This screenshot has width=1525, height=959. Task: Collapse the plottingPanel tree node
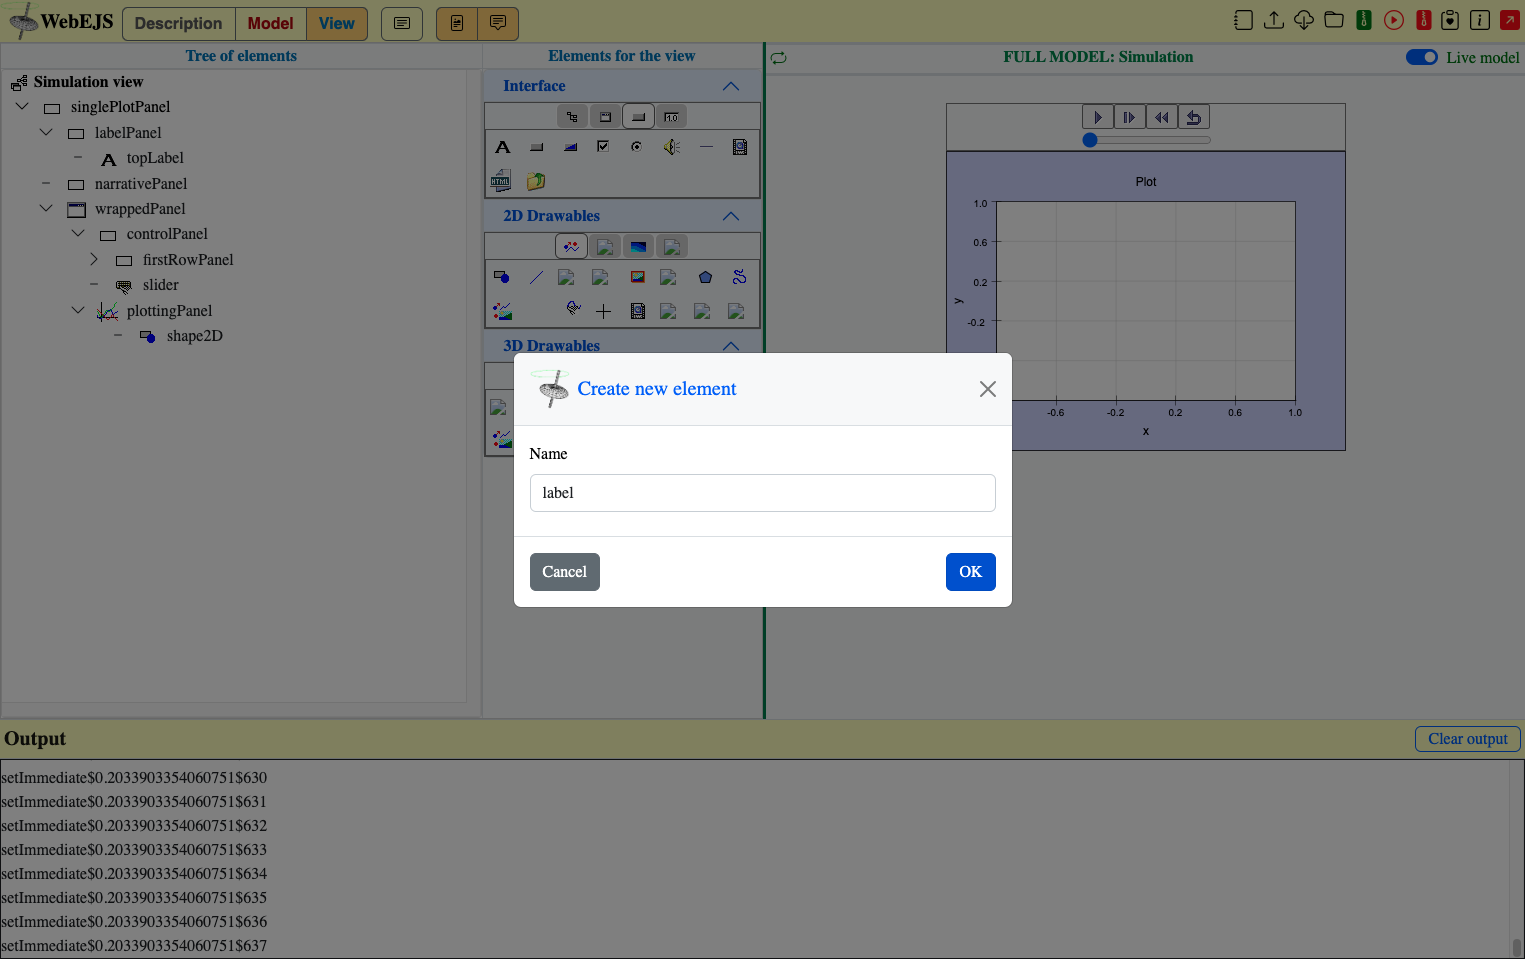tap(78, 310)
